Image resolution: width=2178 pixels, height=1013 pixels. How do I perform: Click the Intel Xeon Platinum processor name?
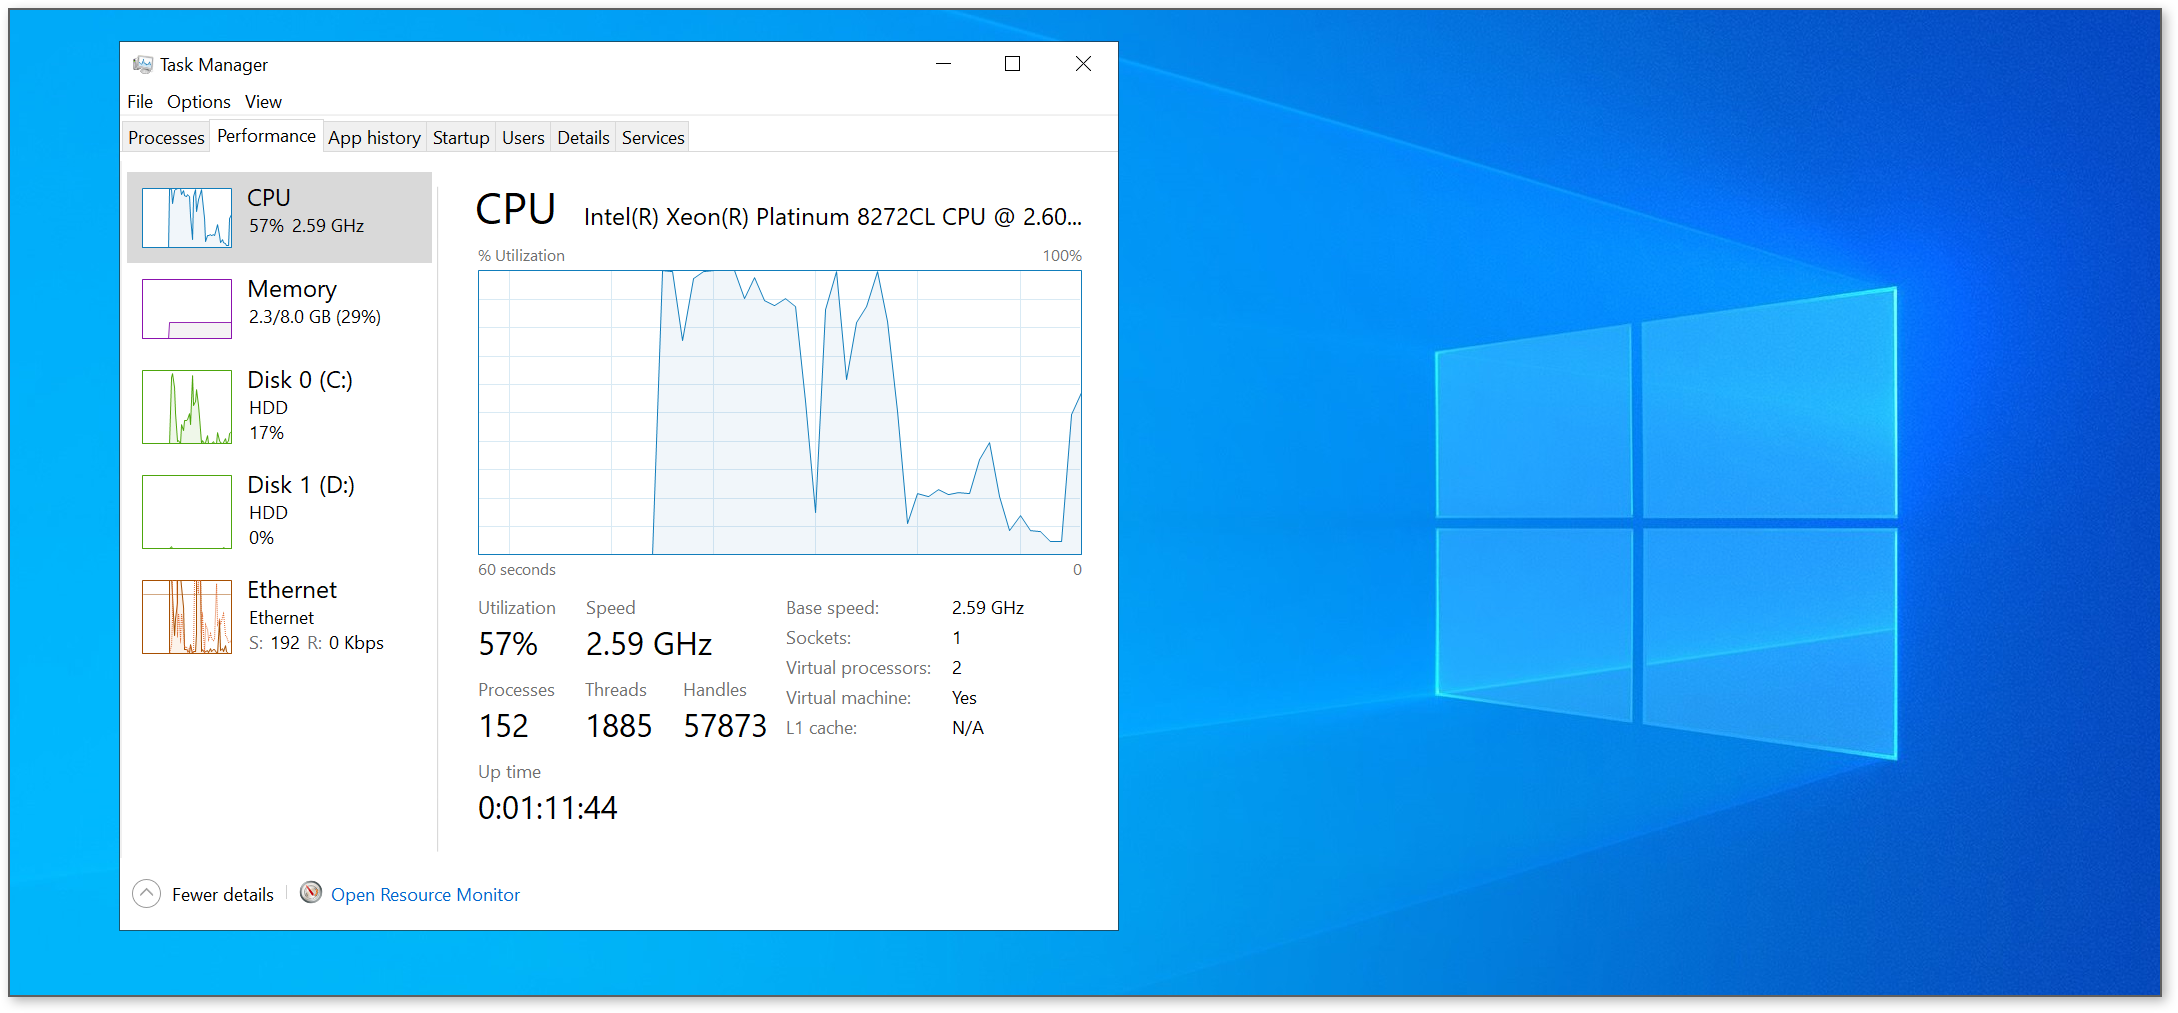[x=833, y=217]
